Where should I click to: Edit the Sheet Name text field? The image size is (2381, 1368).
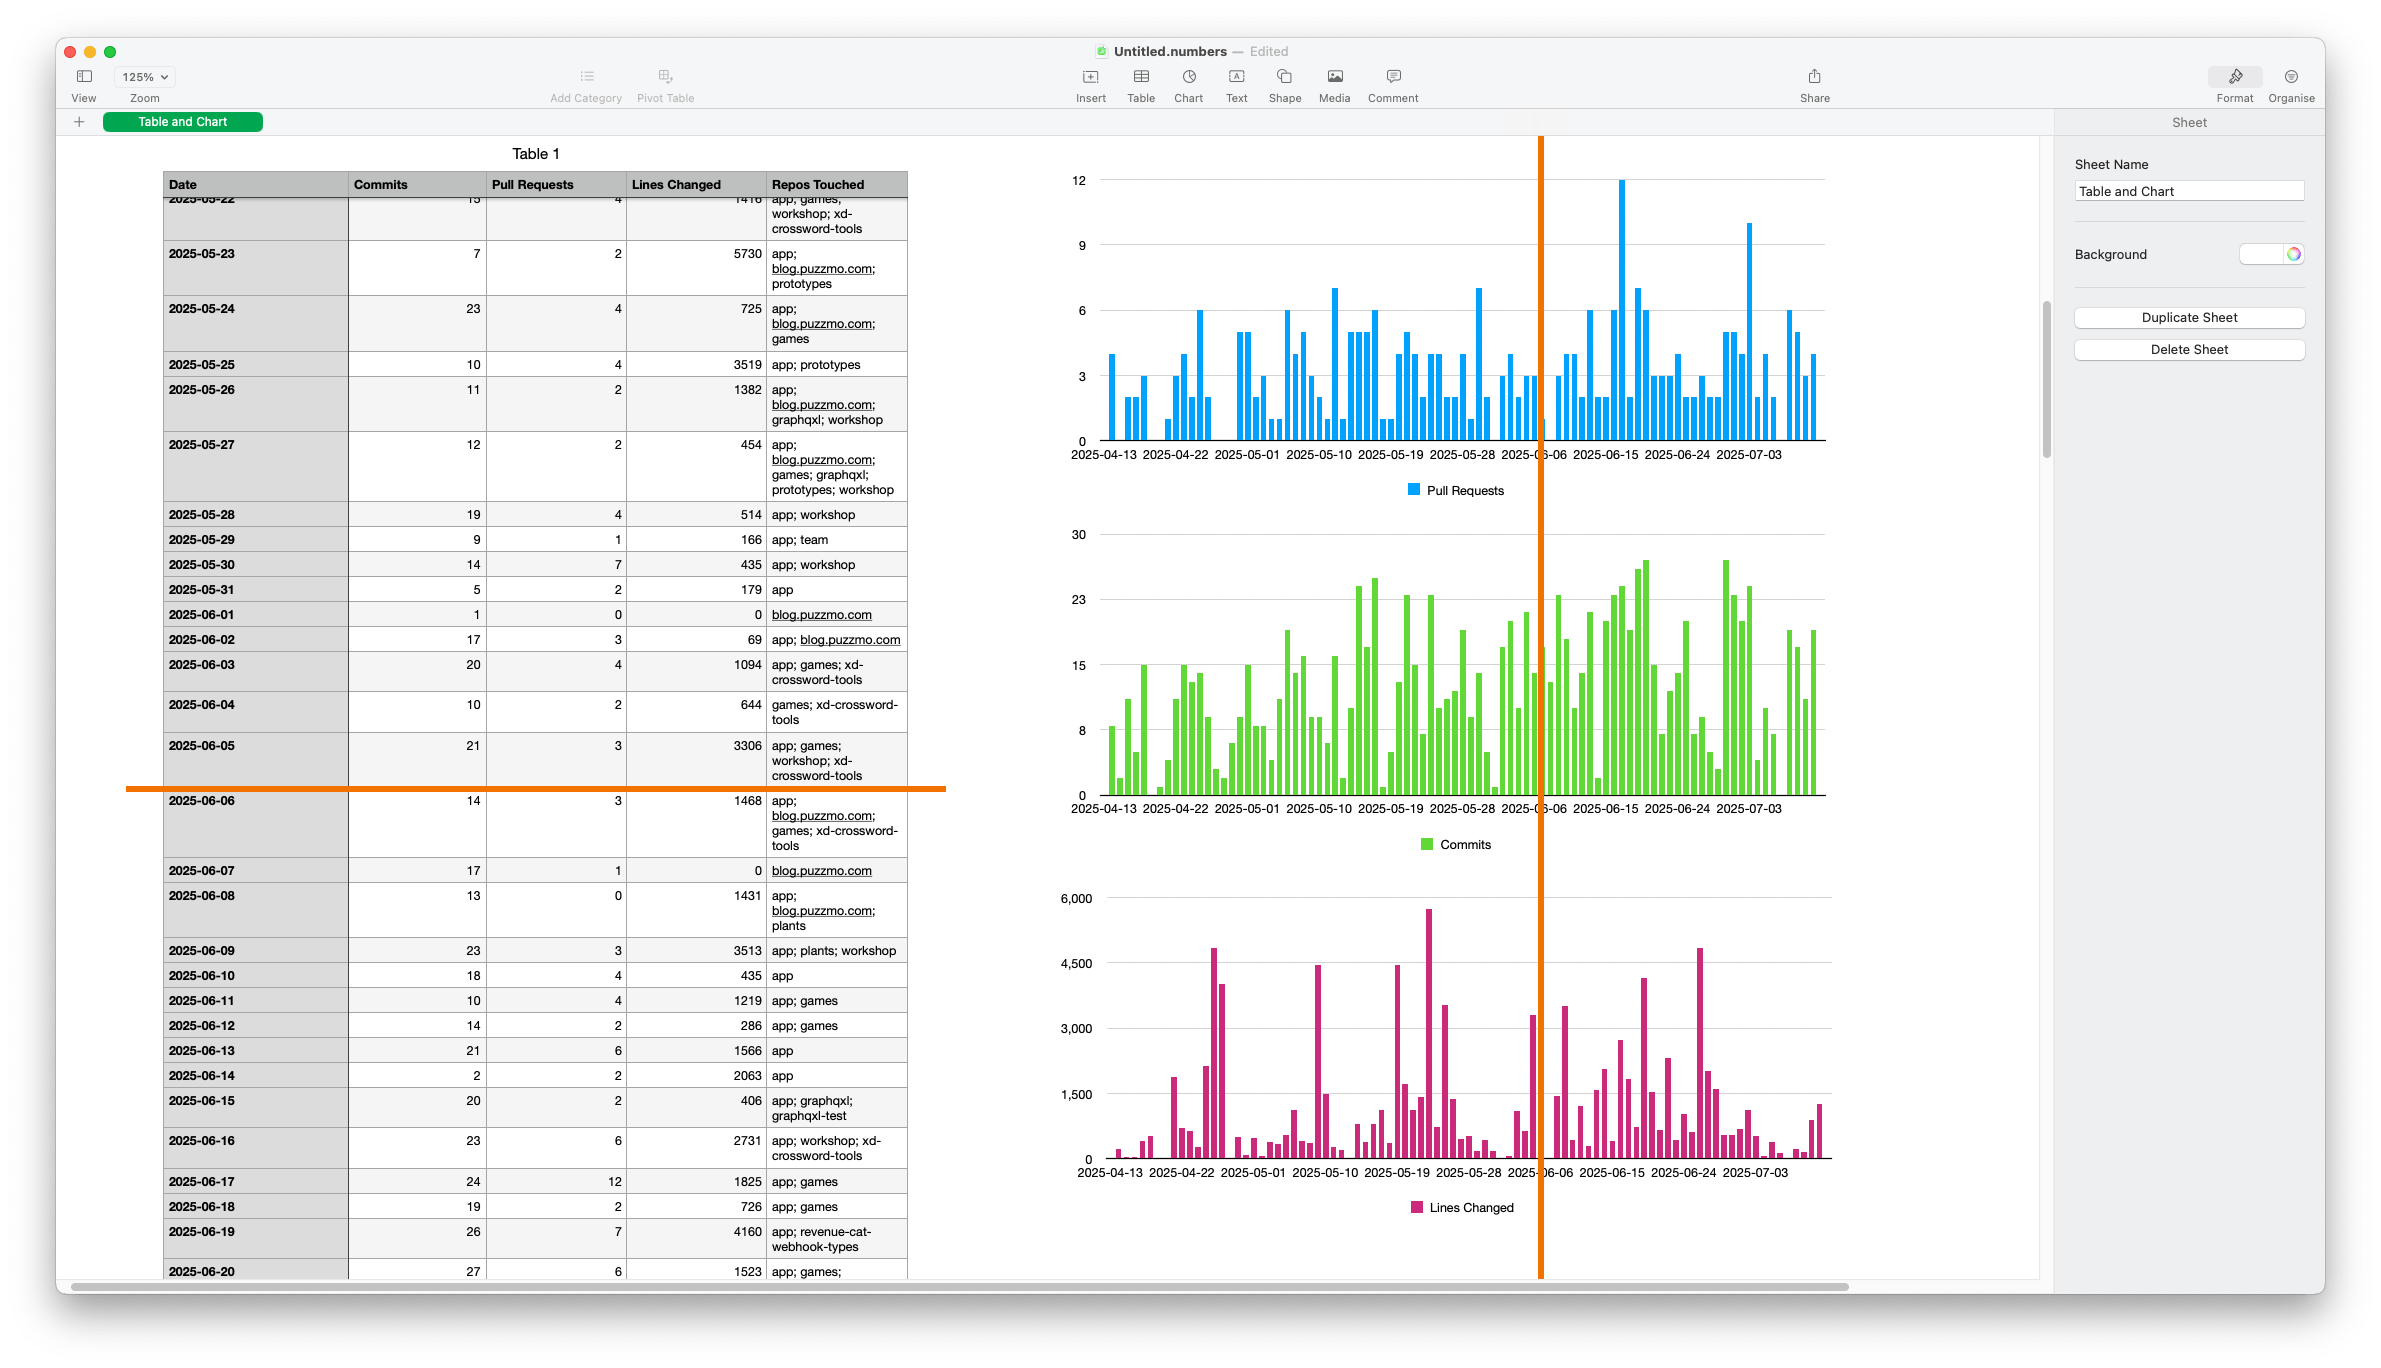tap(2189, 192)
